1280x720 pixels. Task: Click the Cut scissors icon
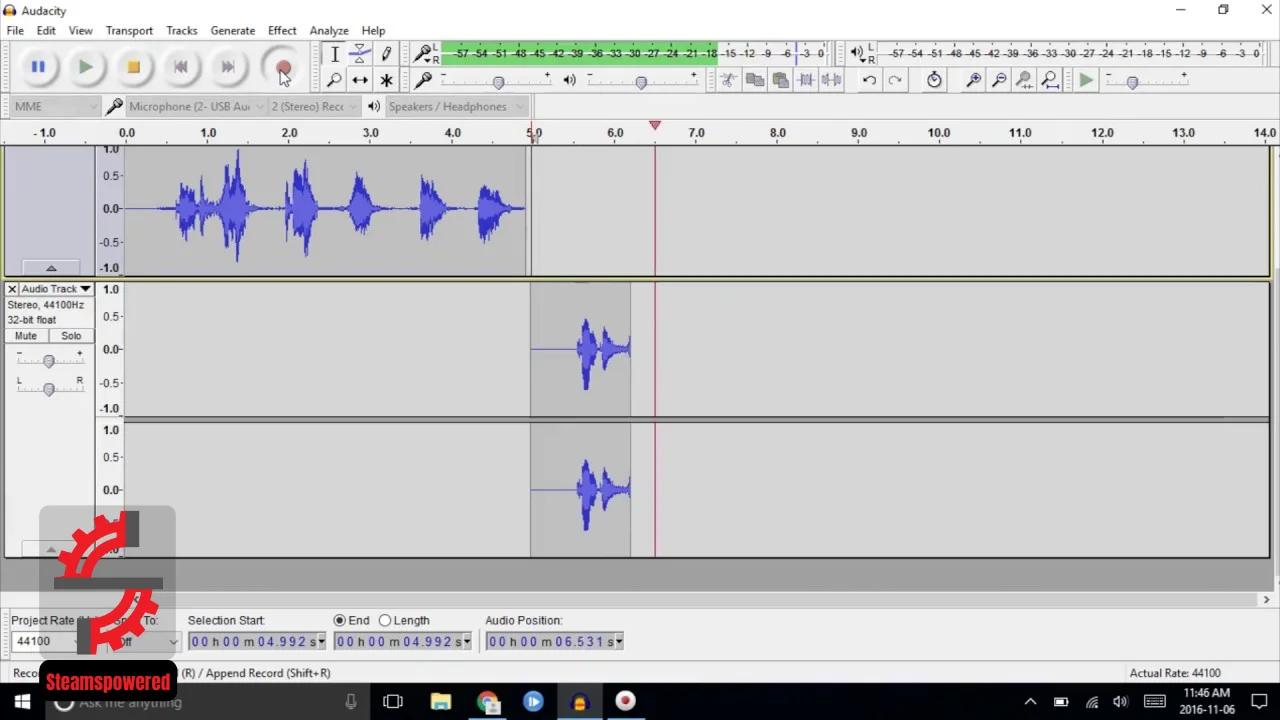[728, 80]
